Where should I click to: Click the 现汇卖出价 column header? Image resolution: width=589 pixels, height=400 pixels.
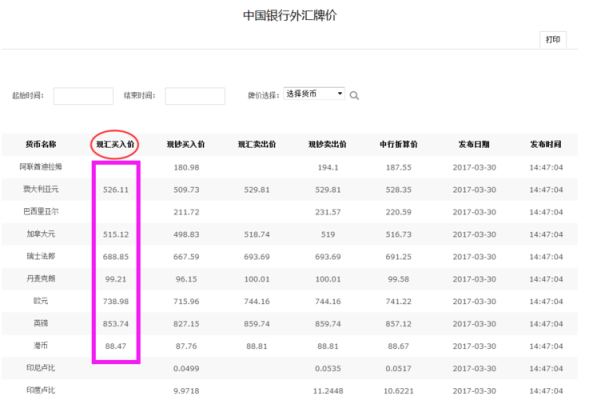[x=257, y=144]
